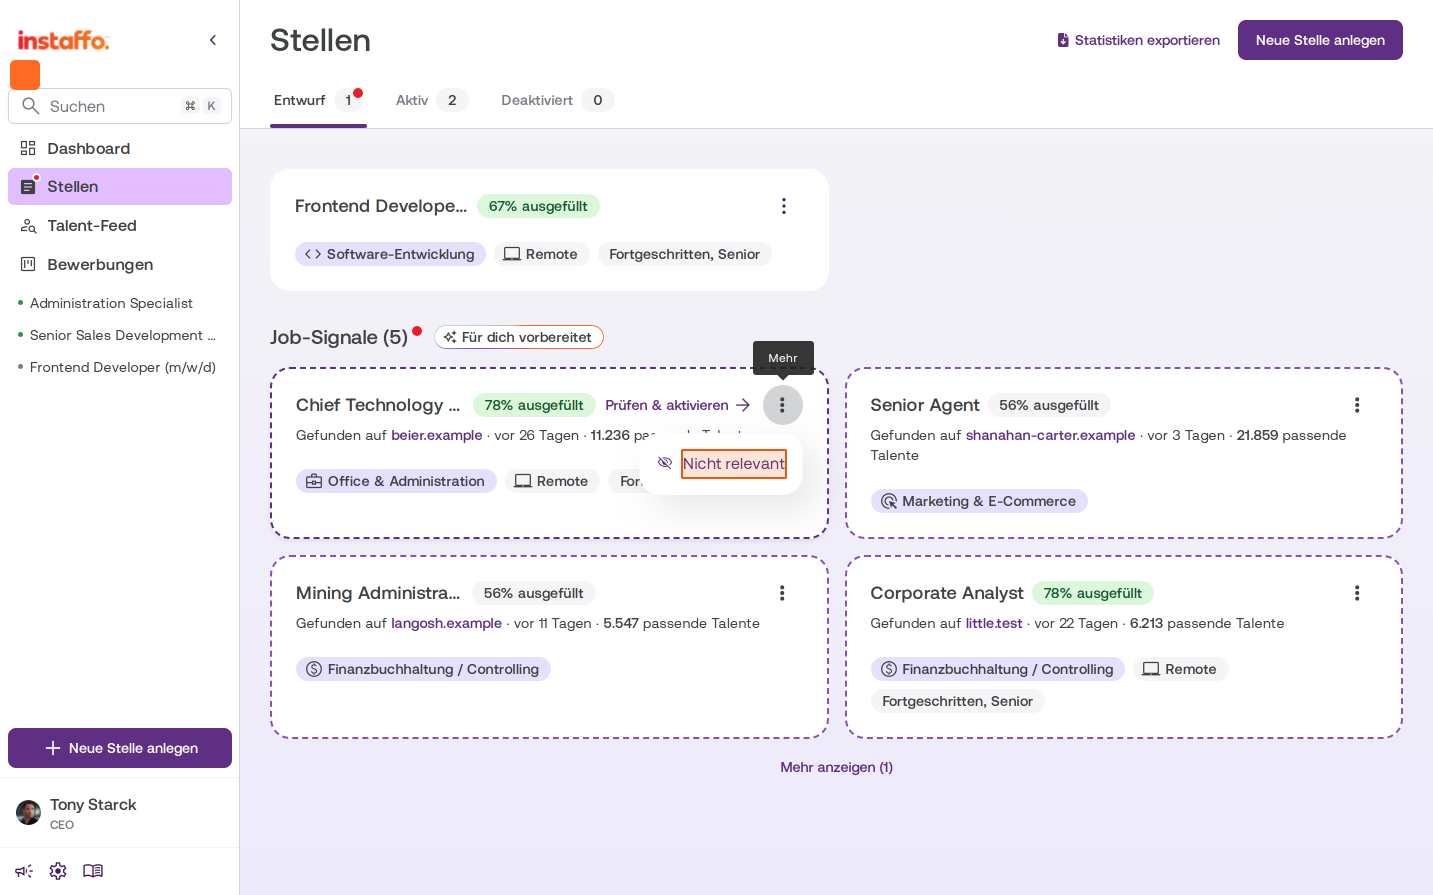Click the search magnifier icon
The image size is (1433, 895).
click(x=31, y=106)
